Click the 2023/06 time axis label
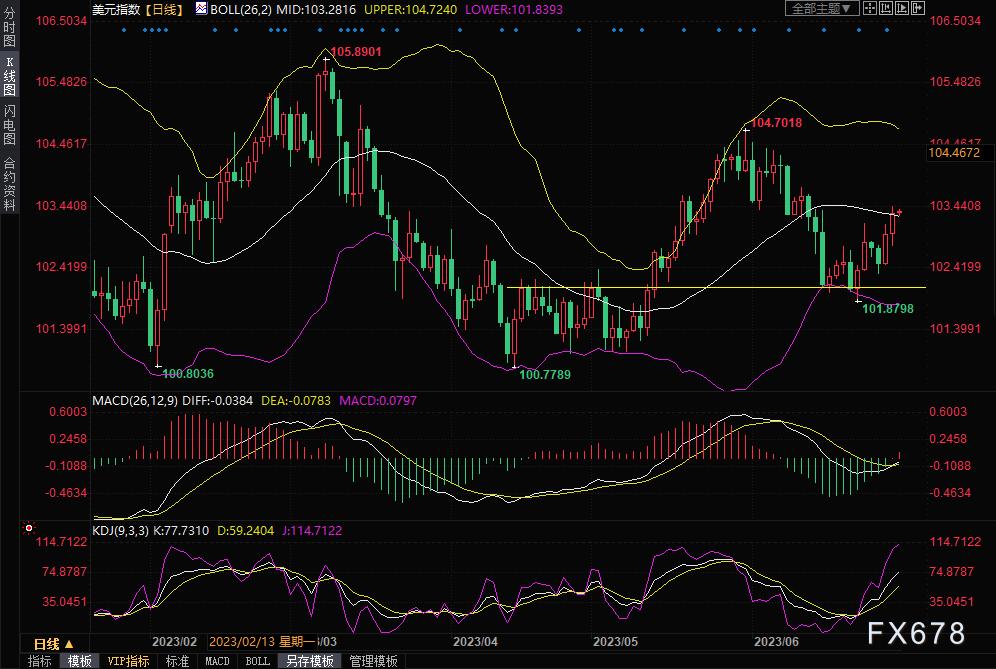The image size is (996, 669). 776,642
